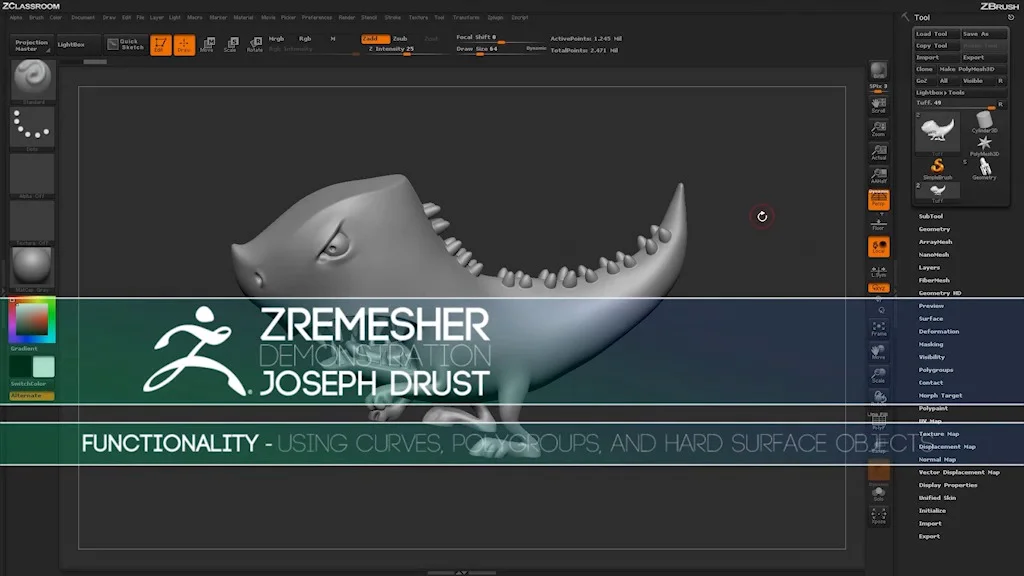
Task: Open the Dots stroke type selector
Action: (x=32, y=126)
